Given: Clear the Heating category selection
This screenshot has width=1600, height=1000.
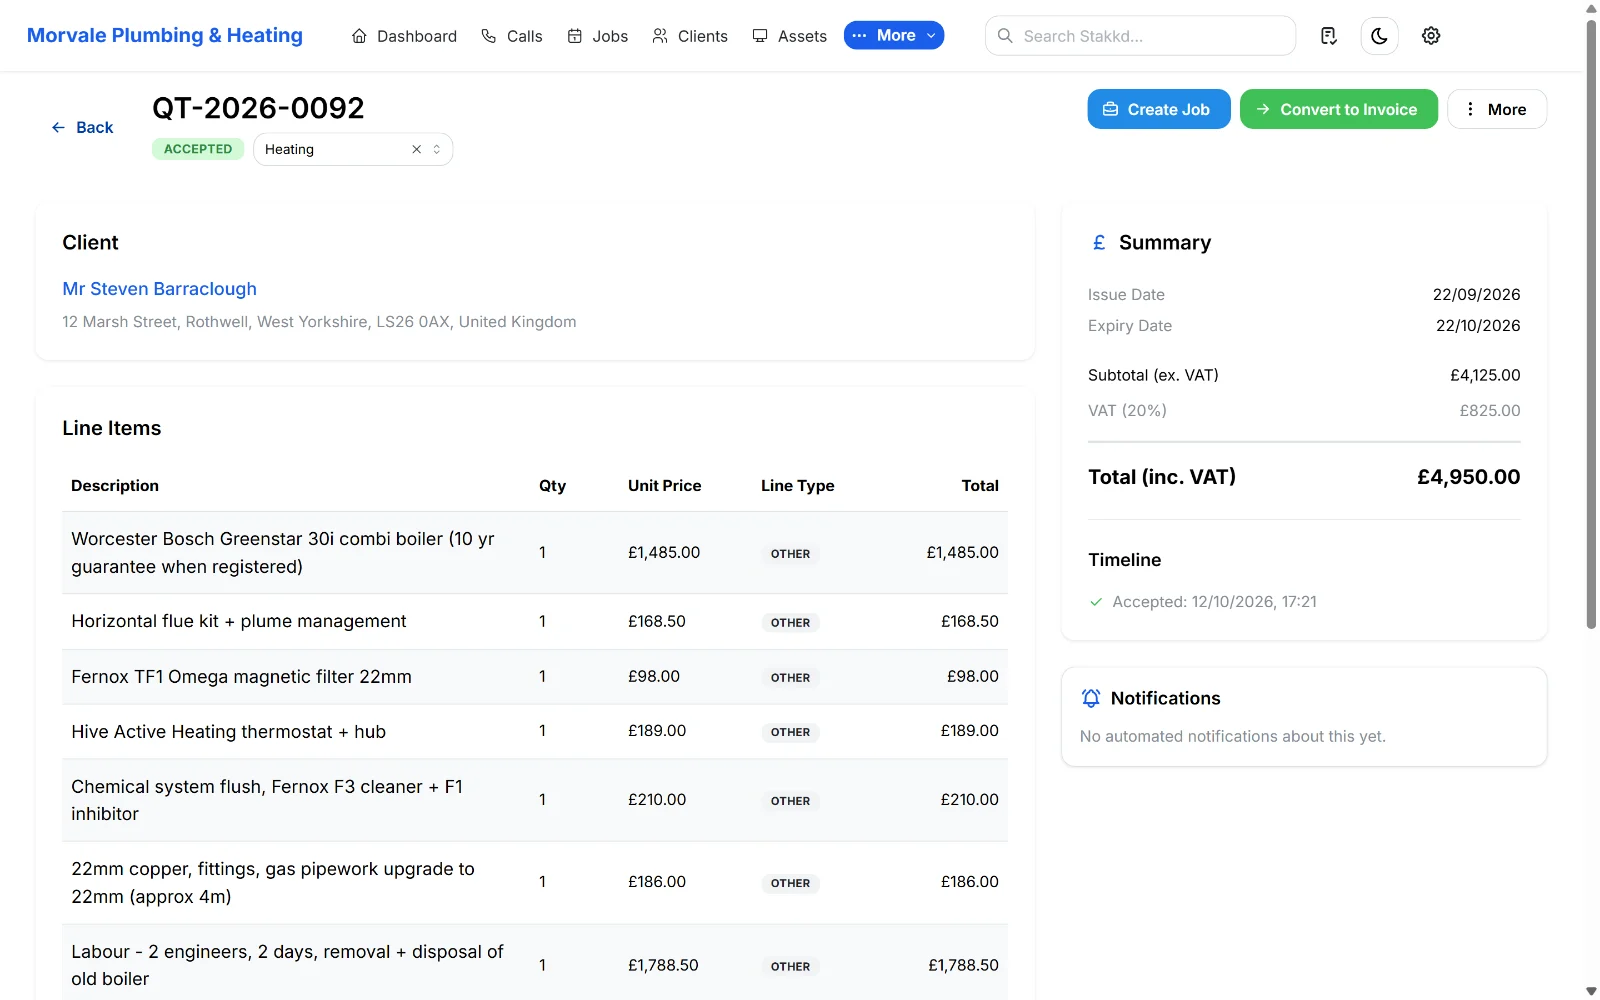Looking at the screenshot, I should pos(417,149).
